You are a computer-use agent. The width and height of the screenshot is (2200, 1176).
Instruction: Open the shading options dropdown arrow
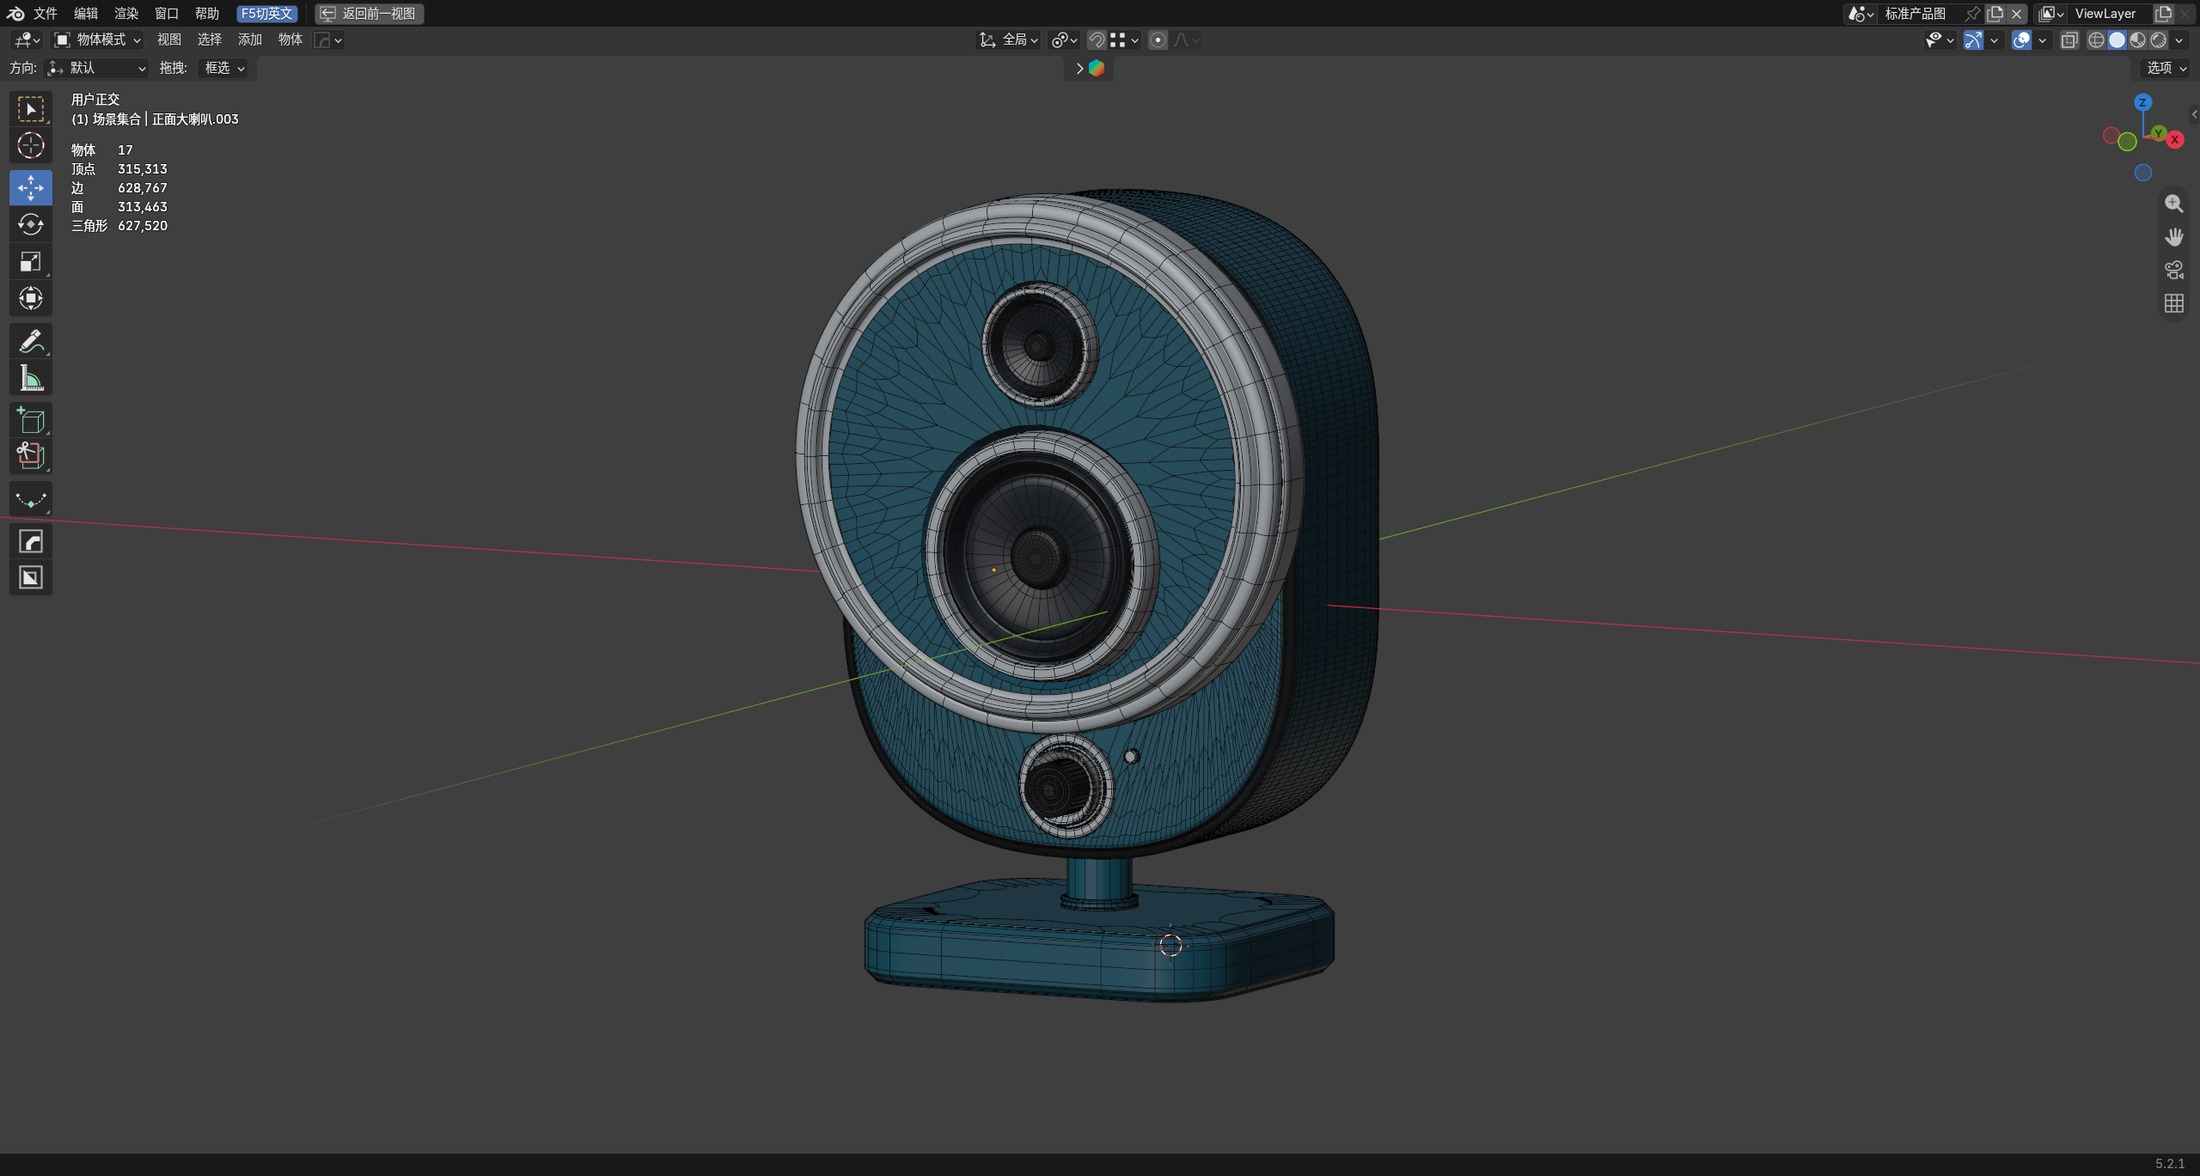(x=2179, y=40)
